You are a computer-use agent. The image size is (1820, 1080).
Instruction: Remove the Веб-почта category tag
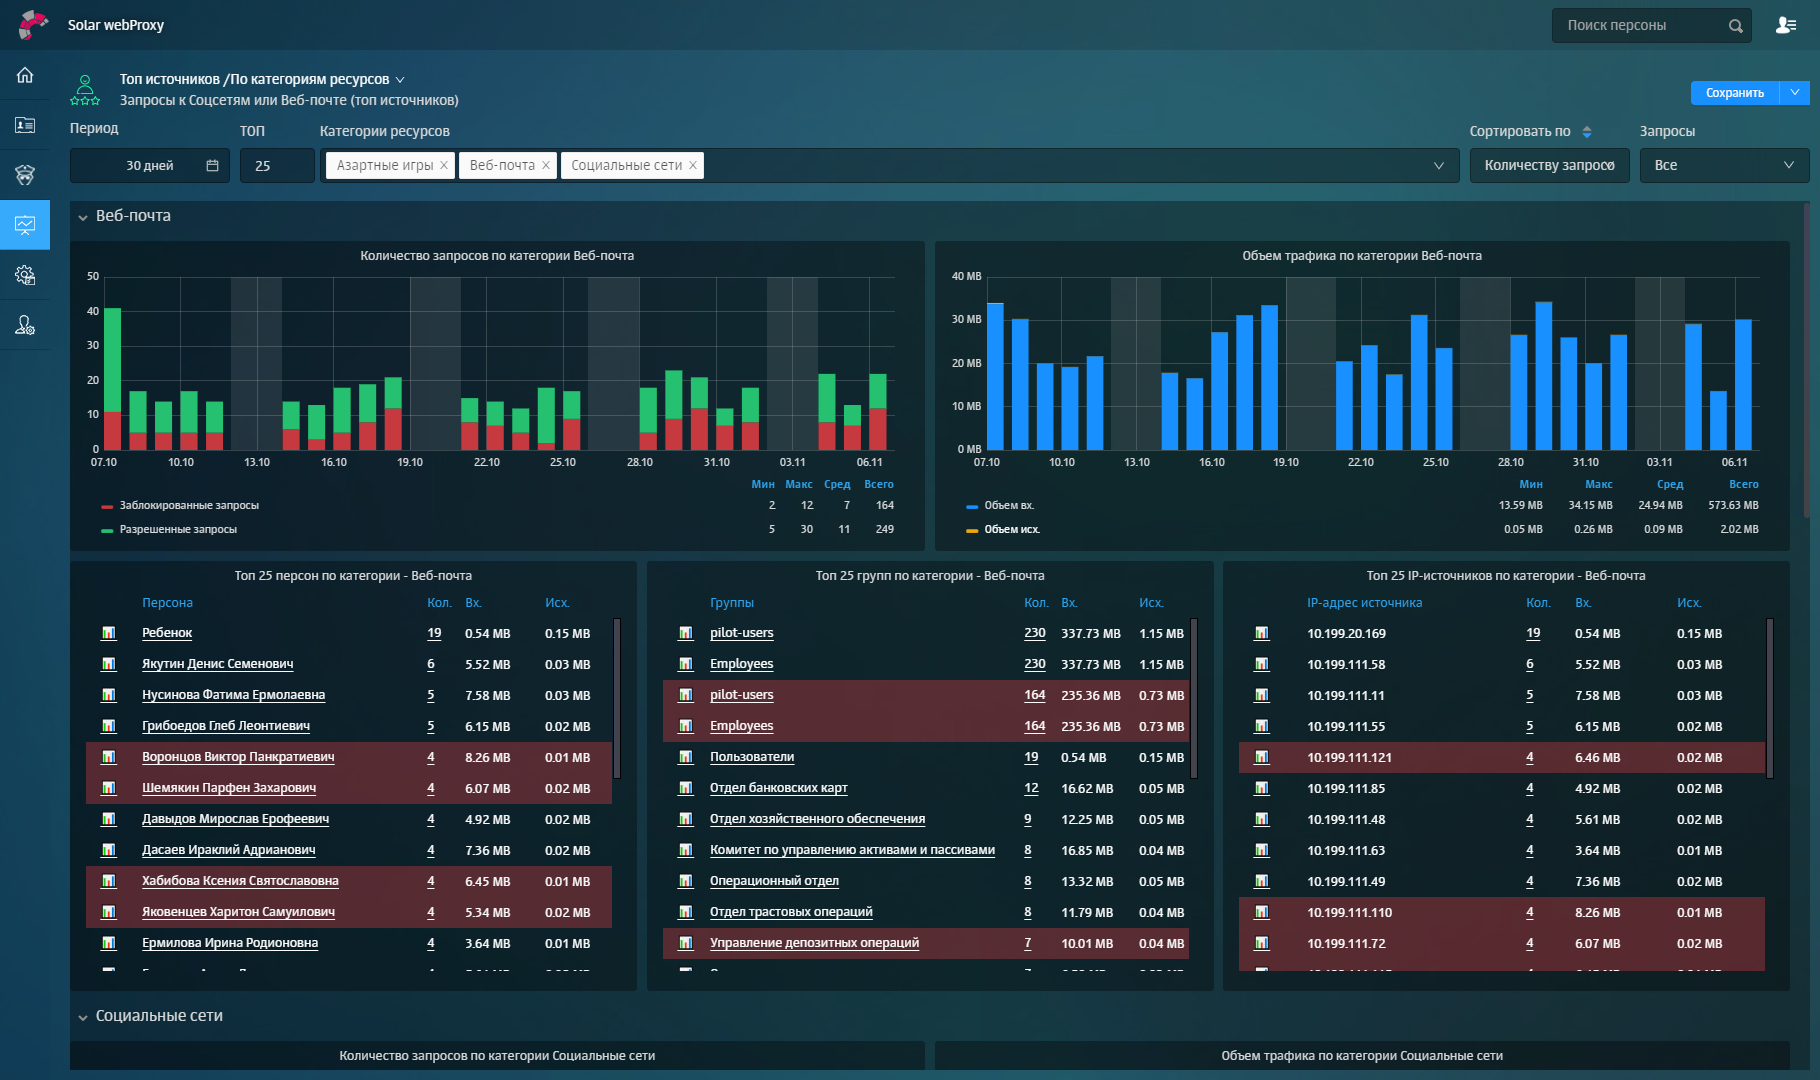point(546,166)
